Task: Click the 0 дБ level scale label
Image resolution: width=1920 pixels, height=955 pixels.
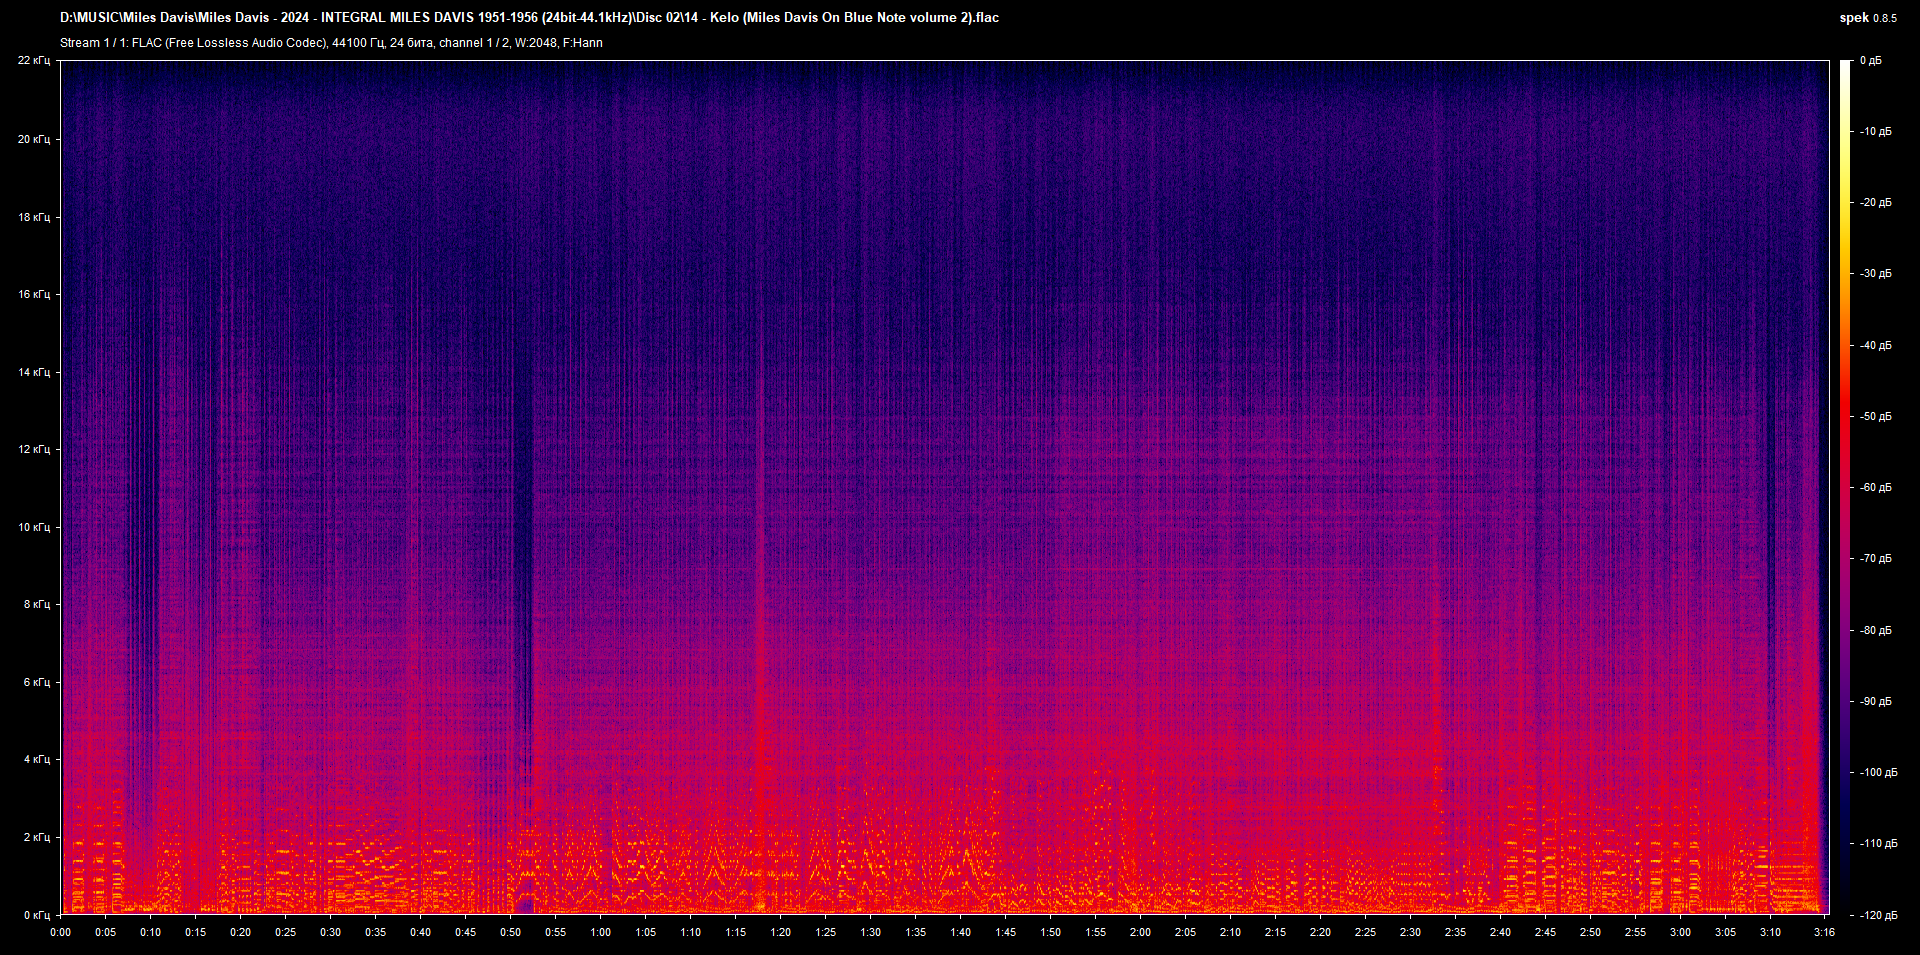Action: click(x=1870, y=61)
